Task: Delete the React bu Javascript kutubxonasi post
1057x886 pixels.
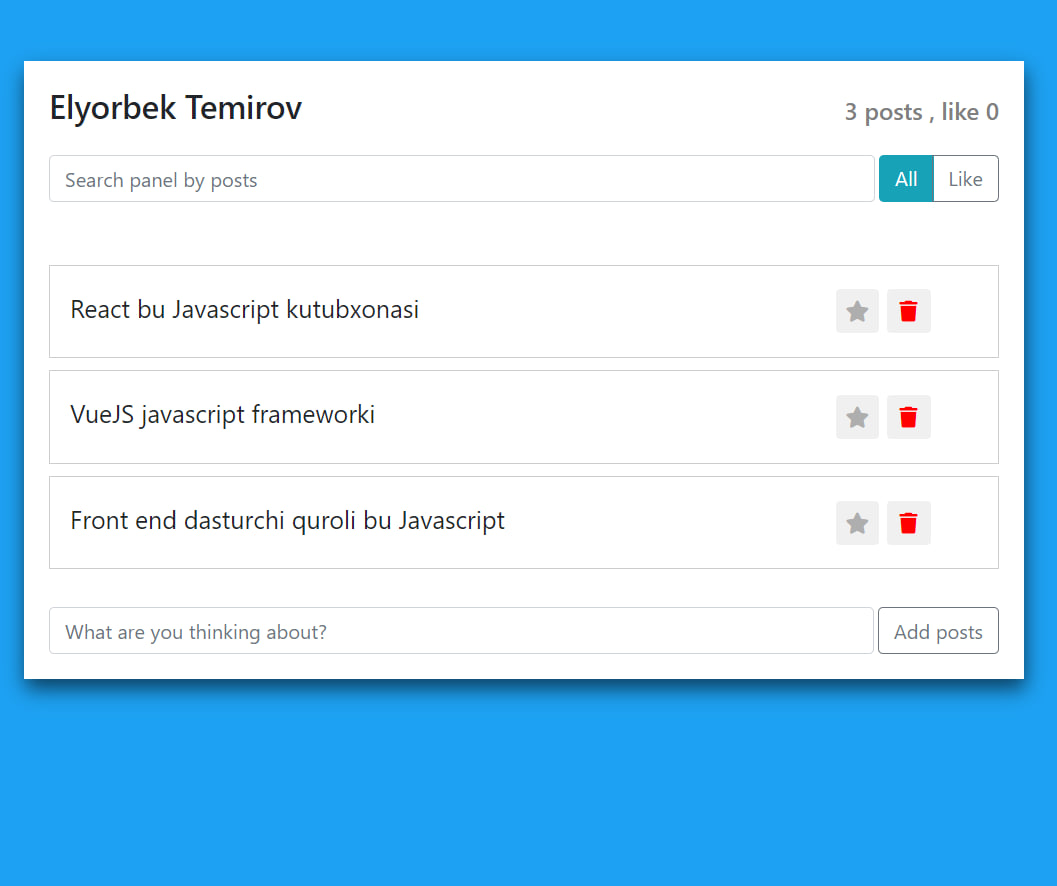Action: 908,311
